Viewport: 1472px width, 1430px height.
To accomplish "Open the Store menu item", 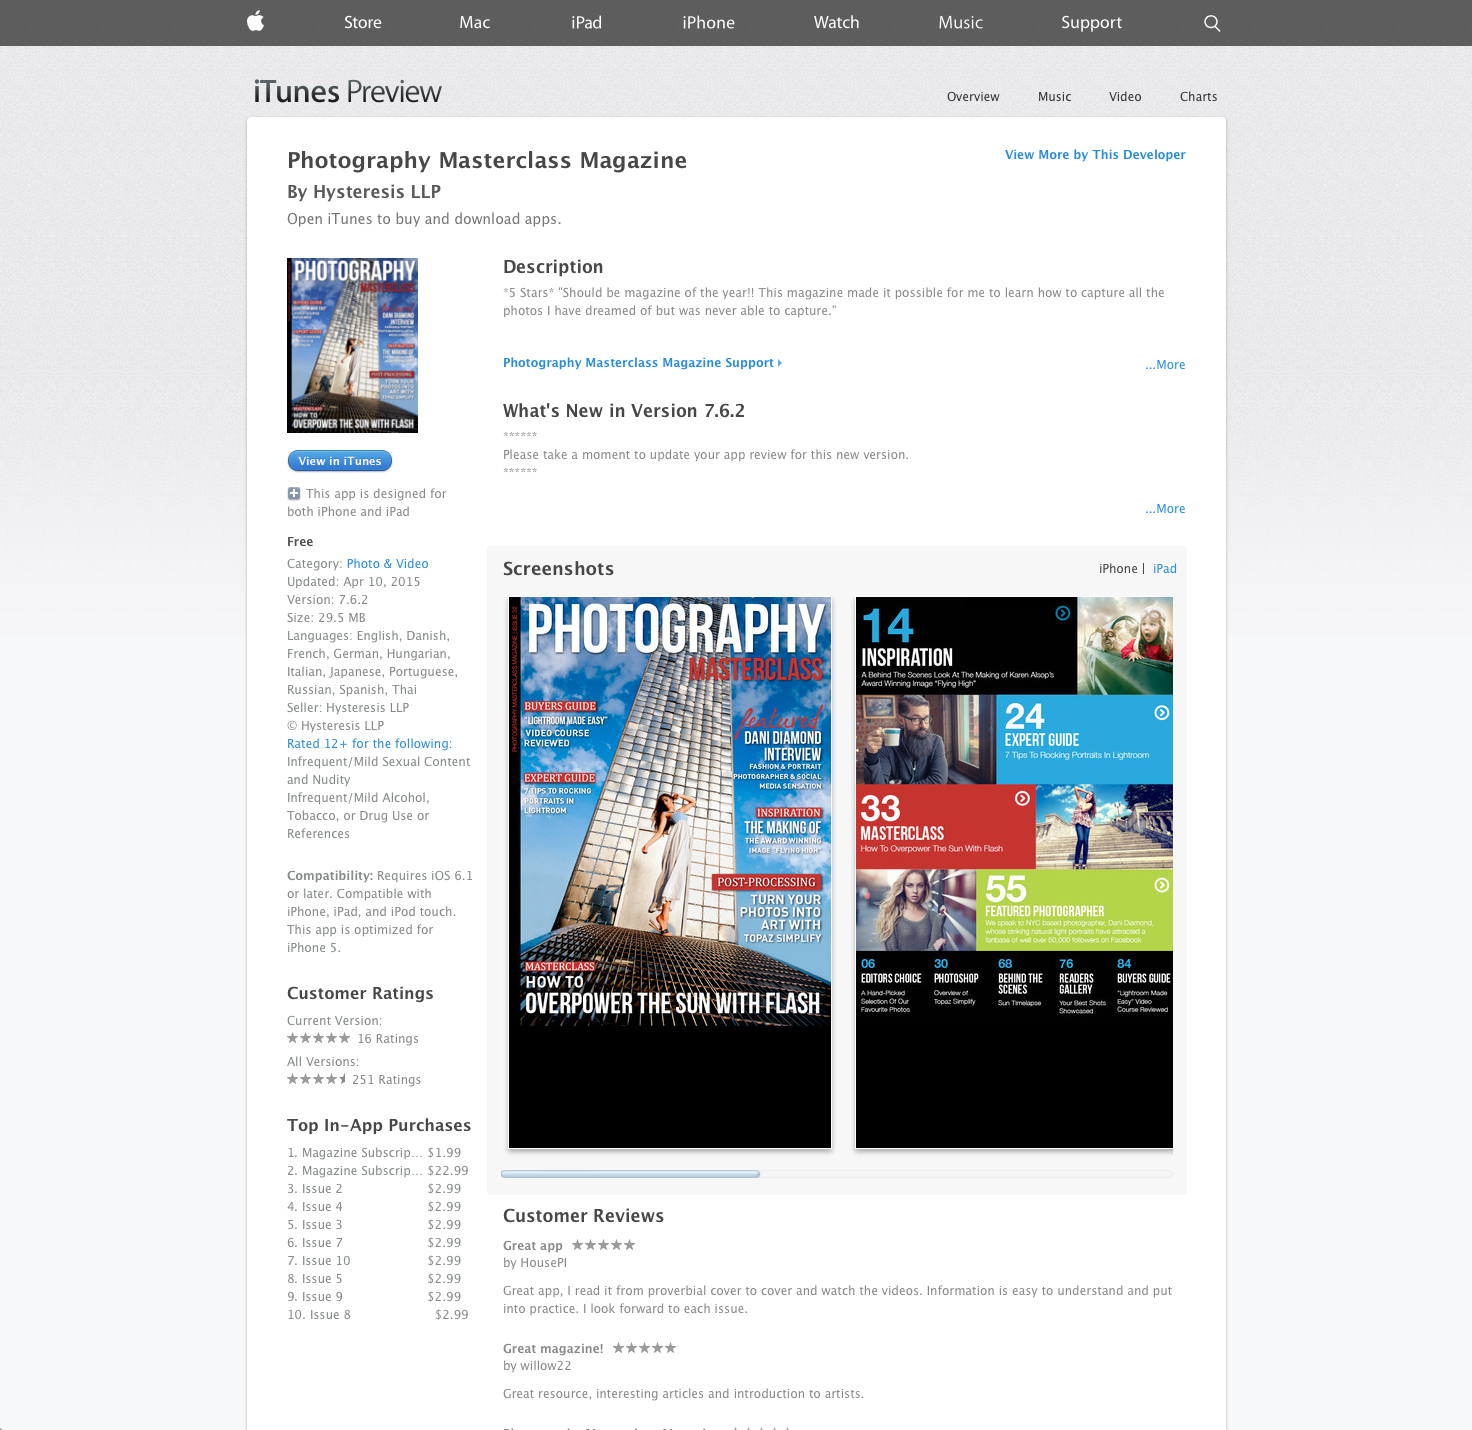I will click(x=363, y=22).
